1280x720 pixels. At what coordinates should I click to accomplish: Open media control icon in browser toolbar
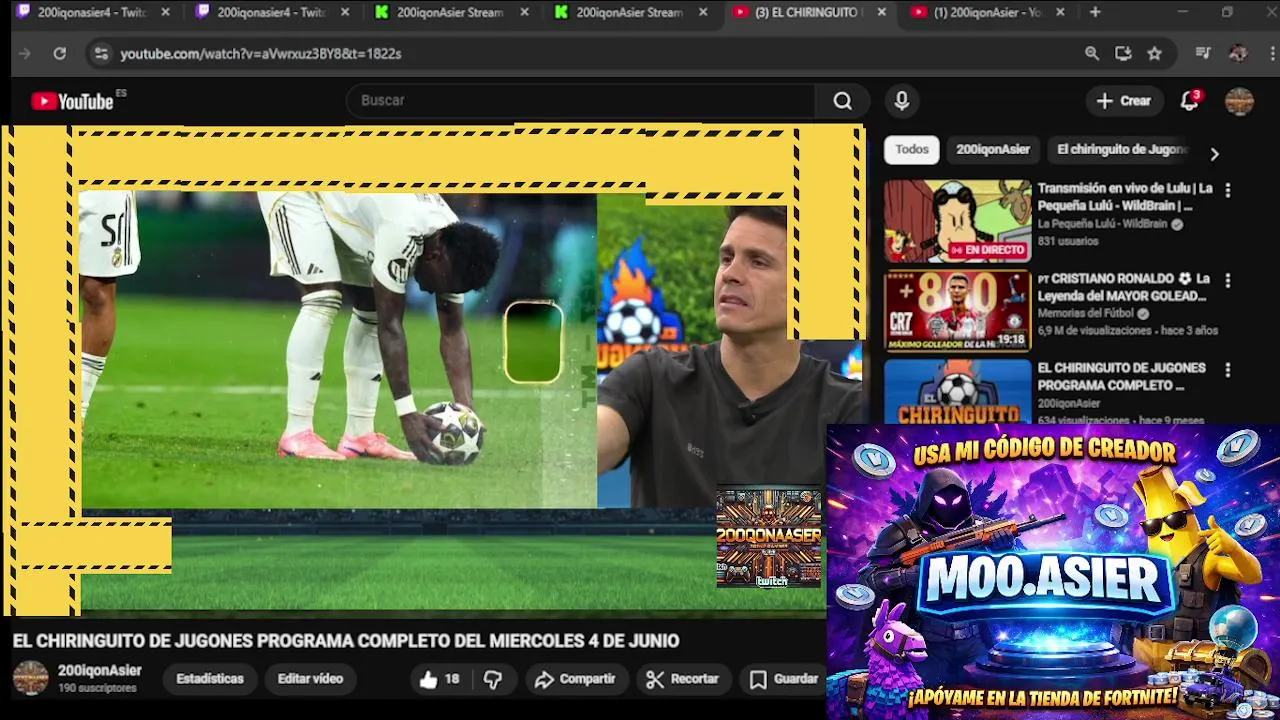pos(1203,54)
